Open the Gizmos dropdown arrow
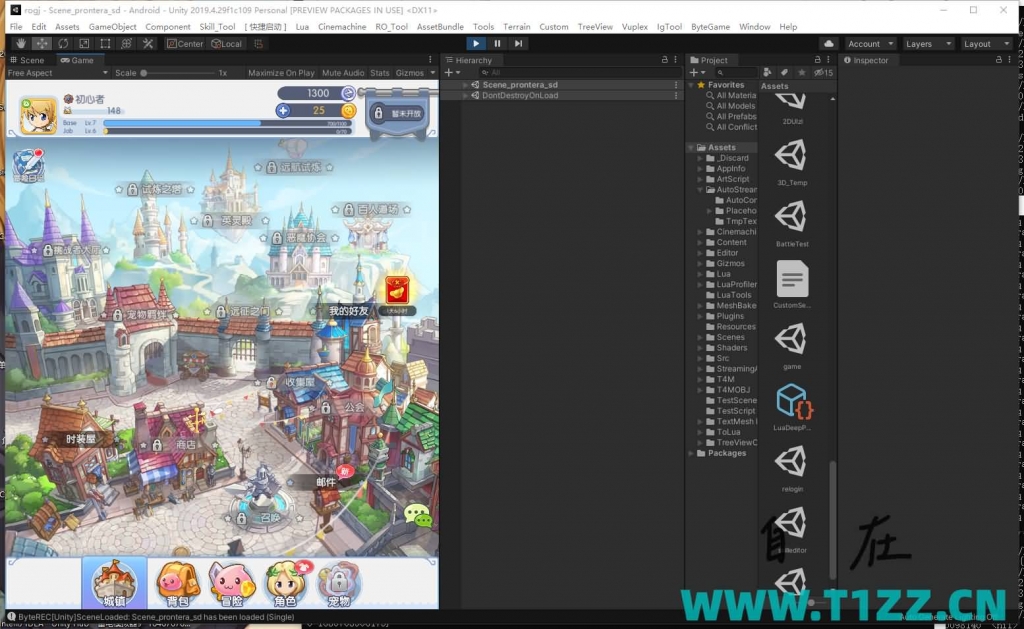This screenshot has width=1024, height=629. (432, 73)
